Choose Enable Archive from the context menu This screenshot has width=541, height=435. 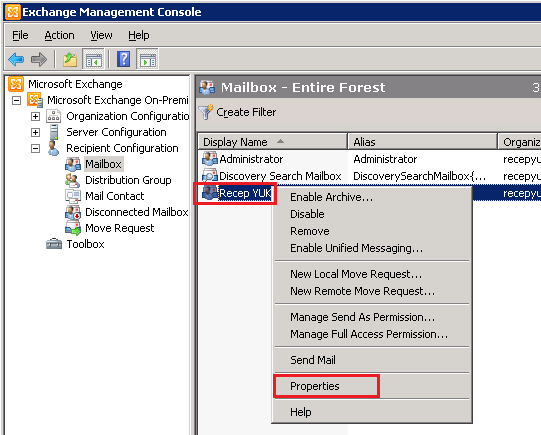(331, 197)
